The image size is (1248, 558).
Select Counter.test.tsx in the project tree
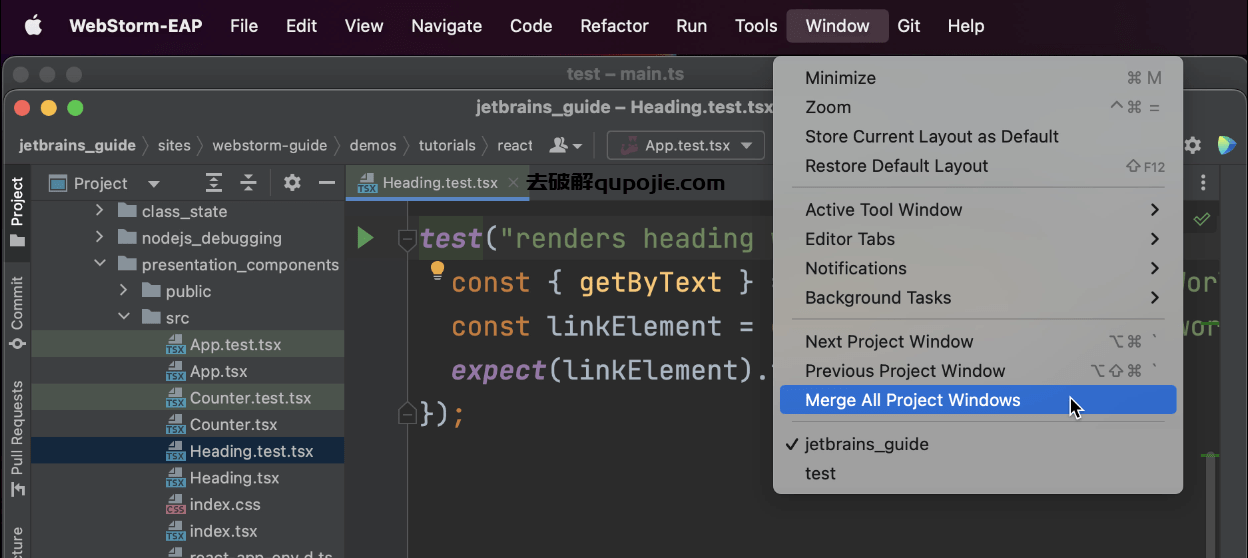pyautogui.click(x=188, y=398)
